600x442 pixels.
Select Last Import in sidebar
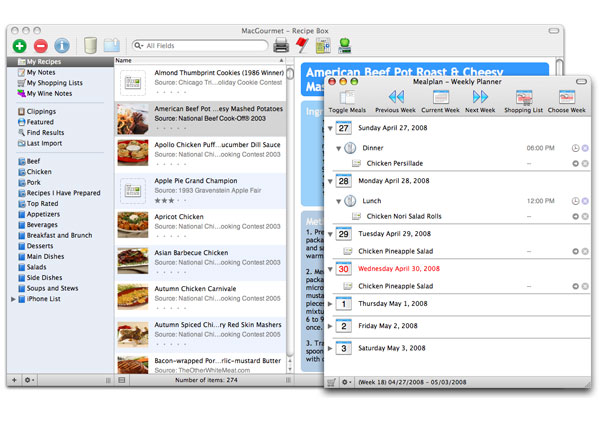pyautogui.click(x=44, y=143)
